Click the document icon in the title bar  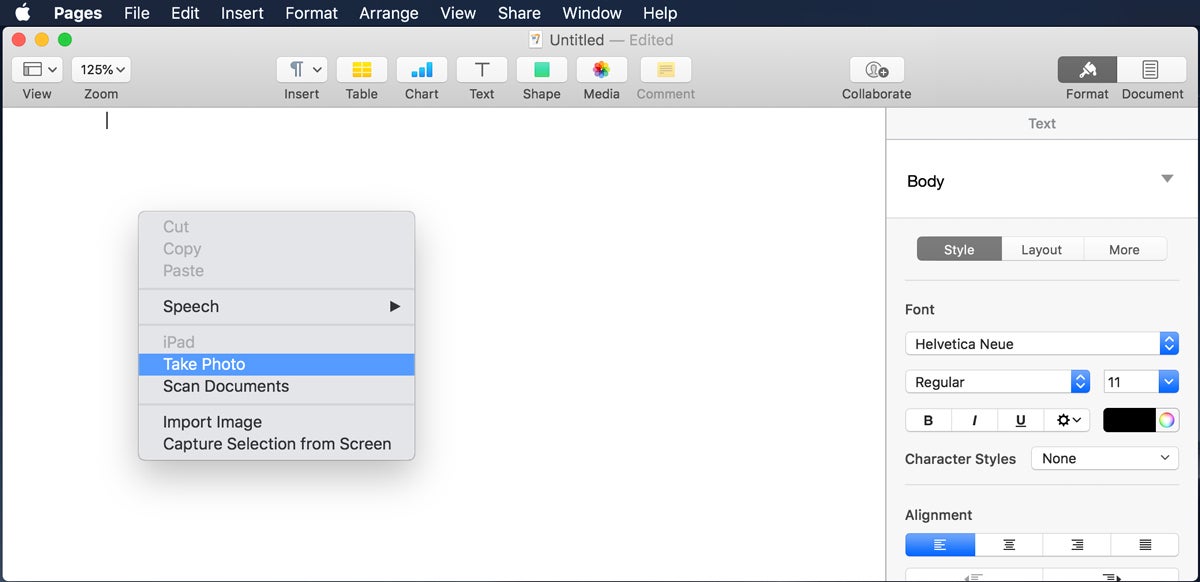pos(537,40)
